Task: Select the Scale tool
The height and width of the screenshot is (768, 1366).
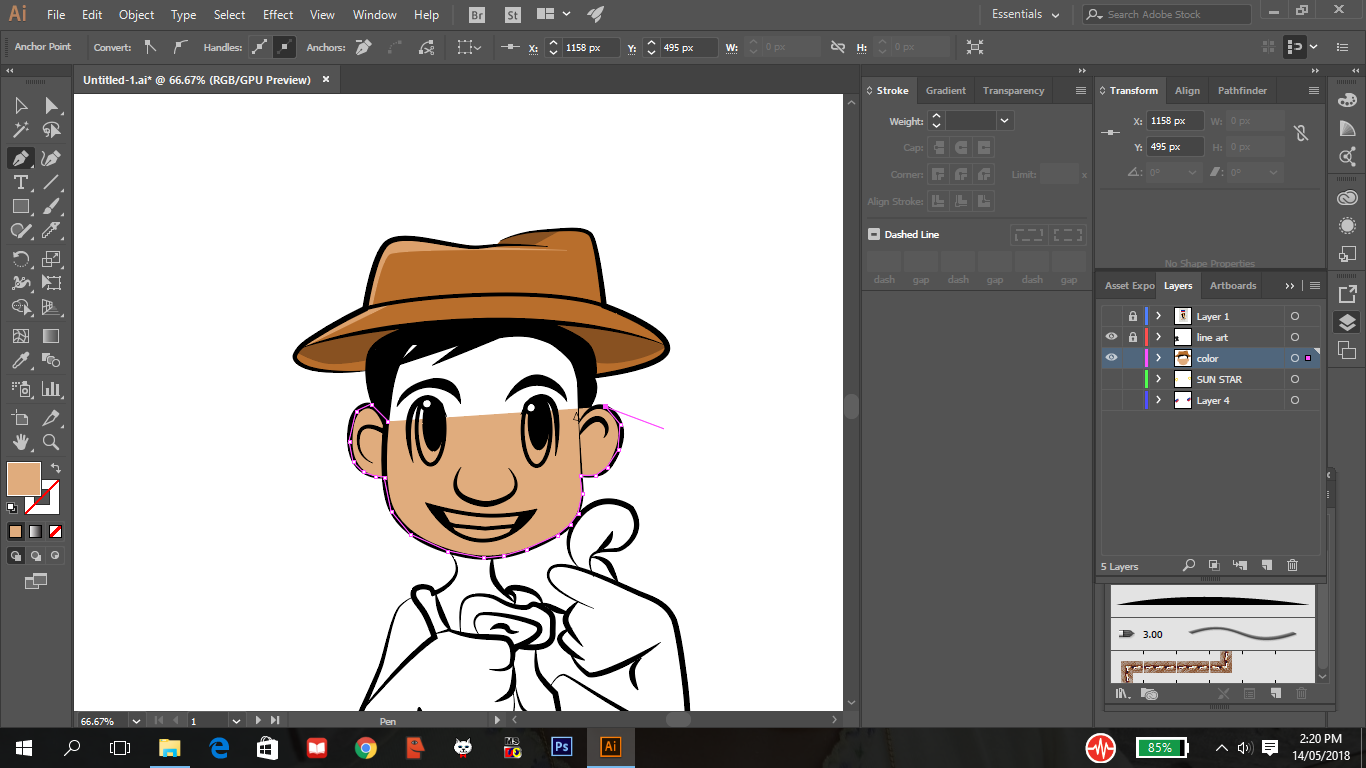Action: pyautogui.click(x=51, y=259)
